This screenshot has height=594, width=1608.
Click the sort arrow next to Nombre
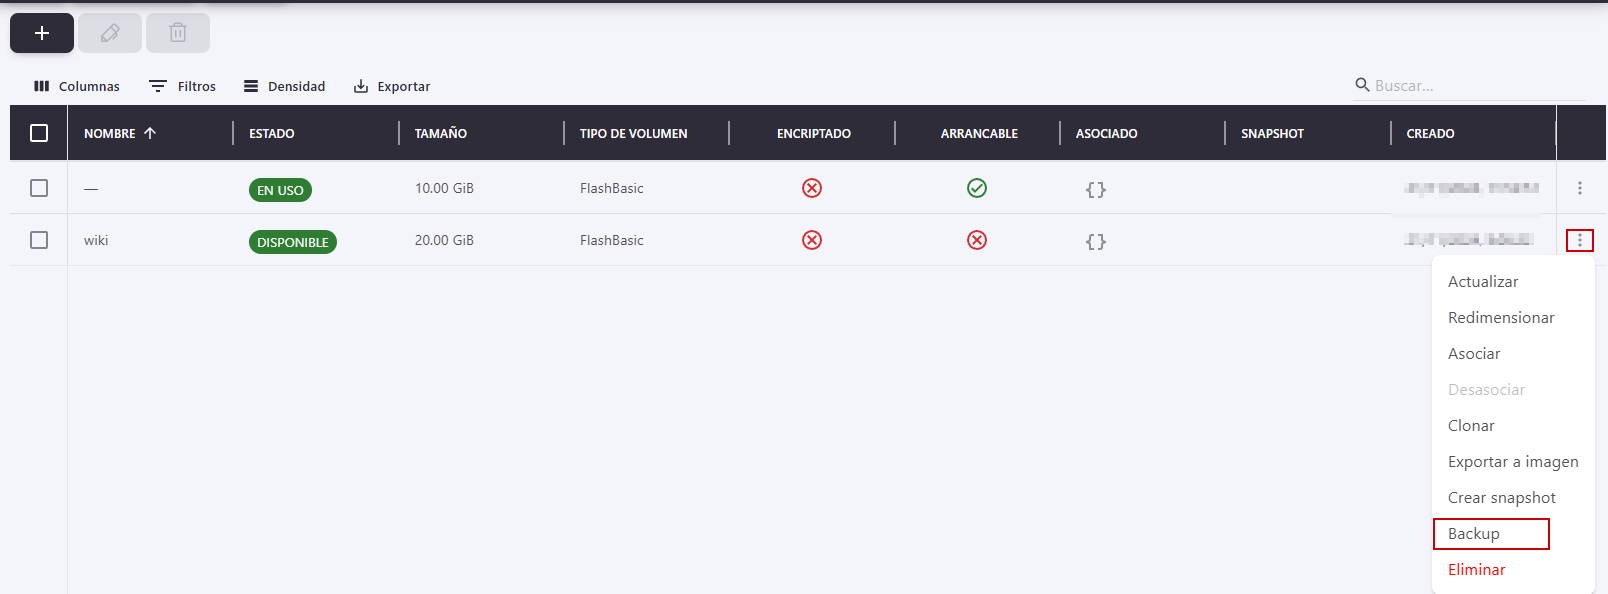150,133
